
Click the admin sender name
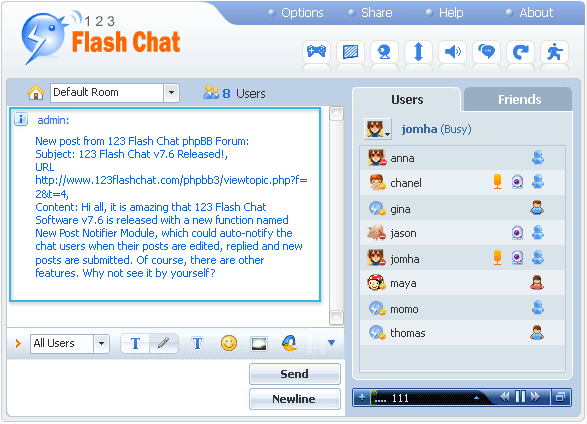tap(53, 120)
